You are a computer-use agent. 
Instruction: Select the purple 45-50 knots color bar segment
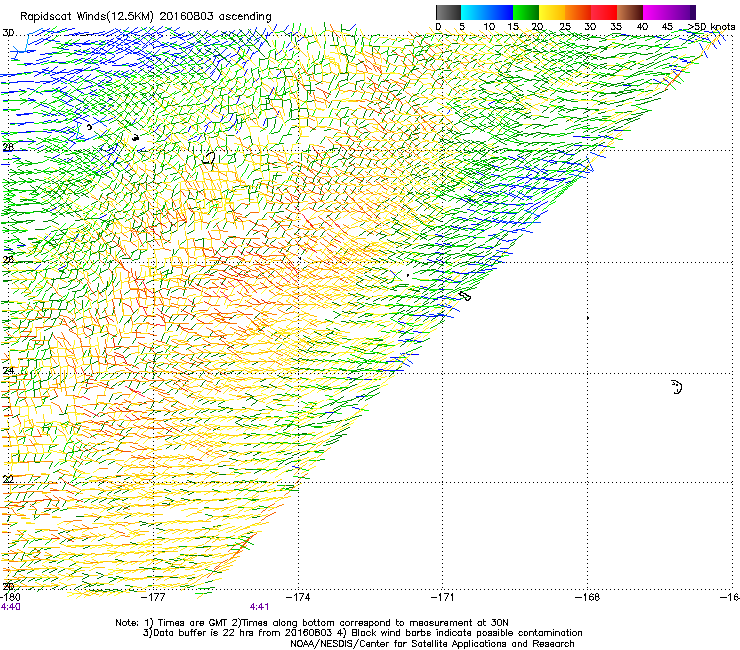[682, 12]
